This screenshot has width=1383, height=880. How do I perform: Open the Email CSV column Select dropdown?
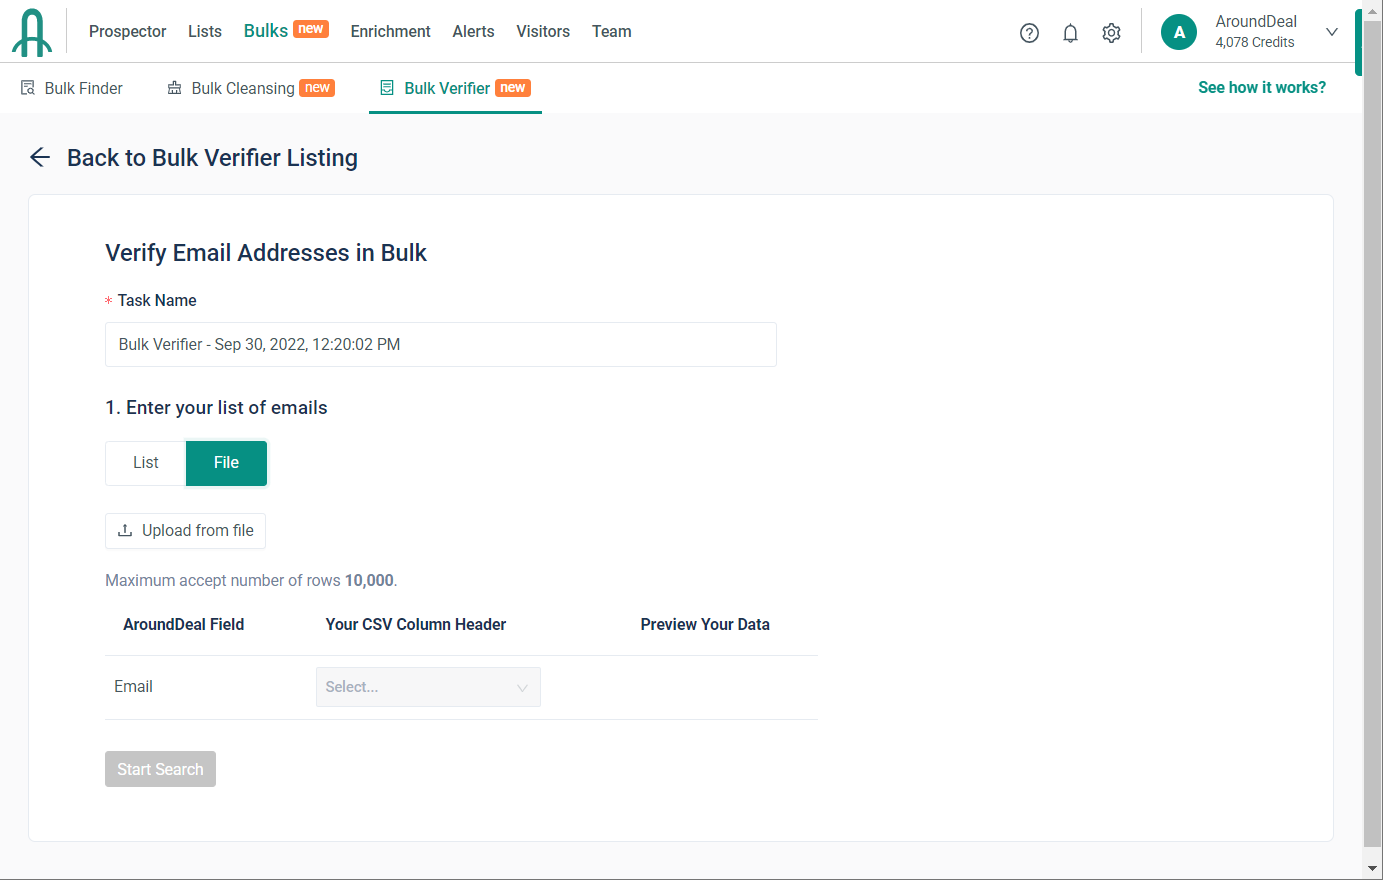coord(428,687)
